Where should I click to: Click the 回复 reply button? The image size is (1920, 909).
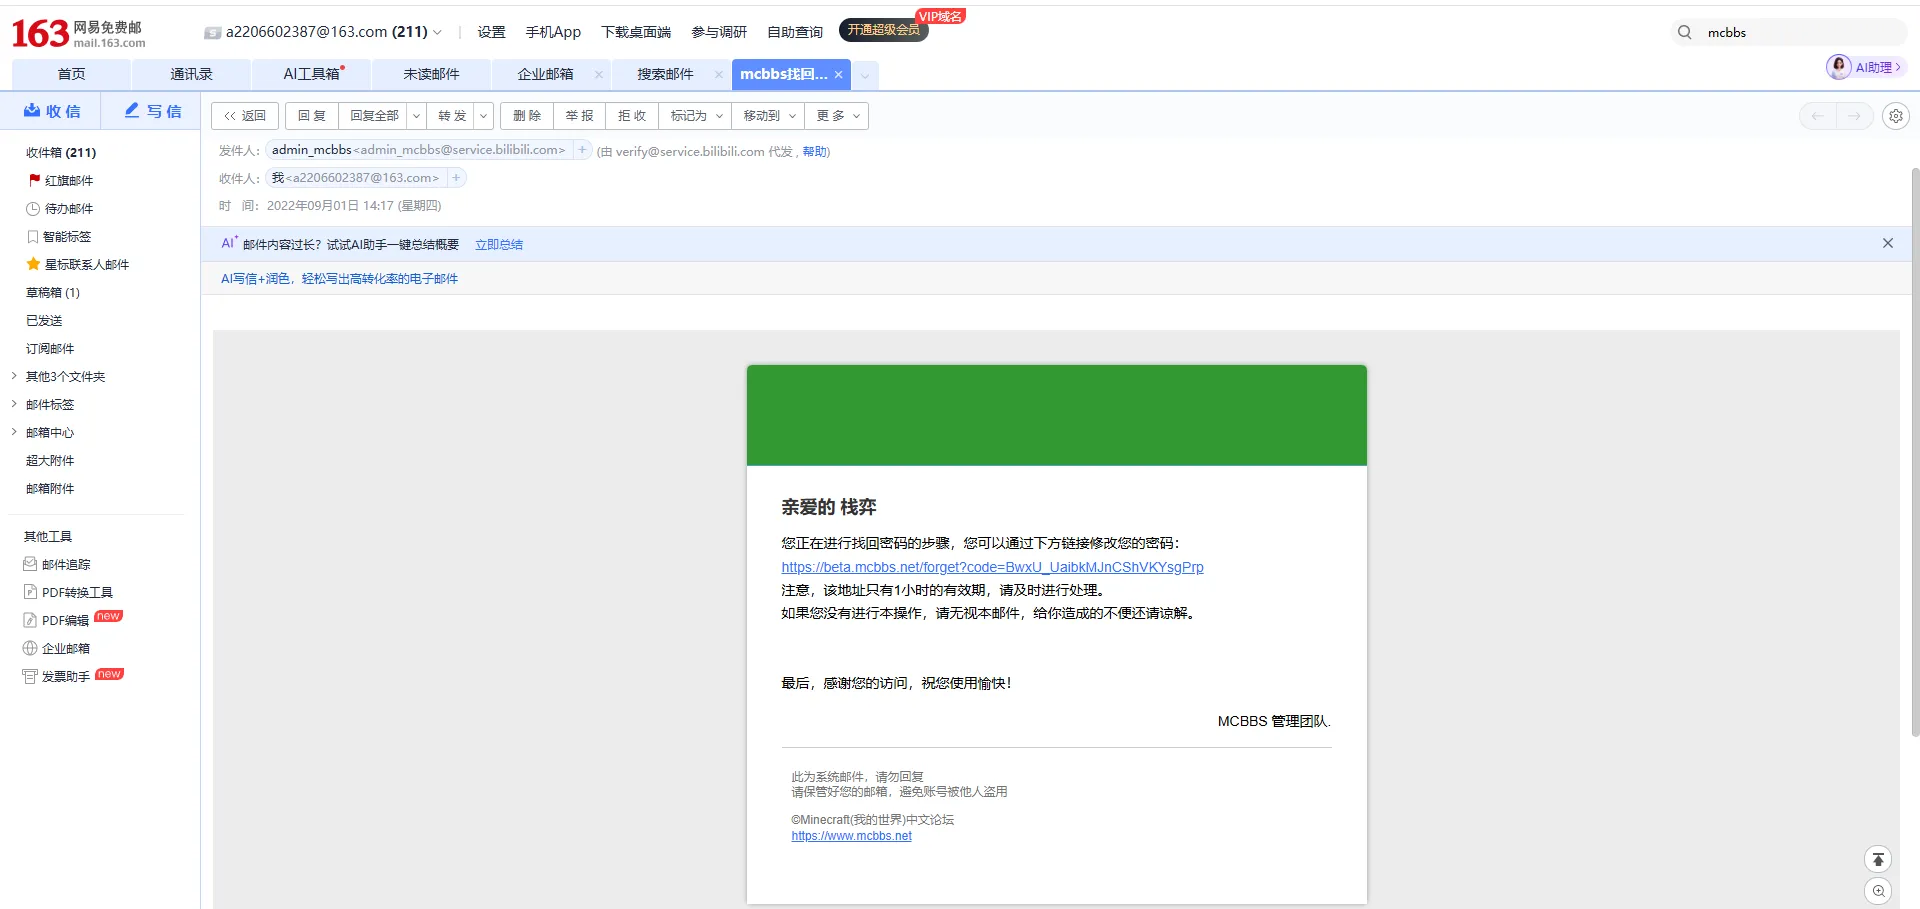pos(312,116)
